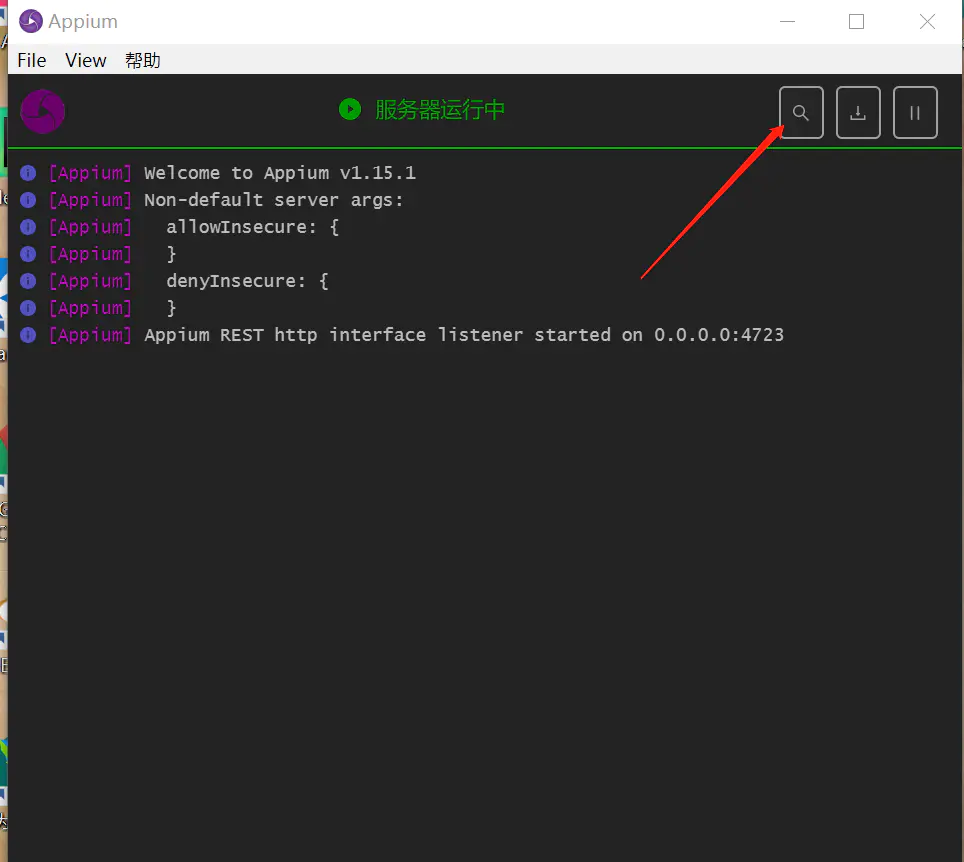Select the 'allowInsecure: {' log line

252,227
